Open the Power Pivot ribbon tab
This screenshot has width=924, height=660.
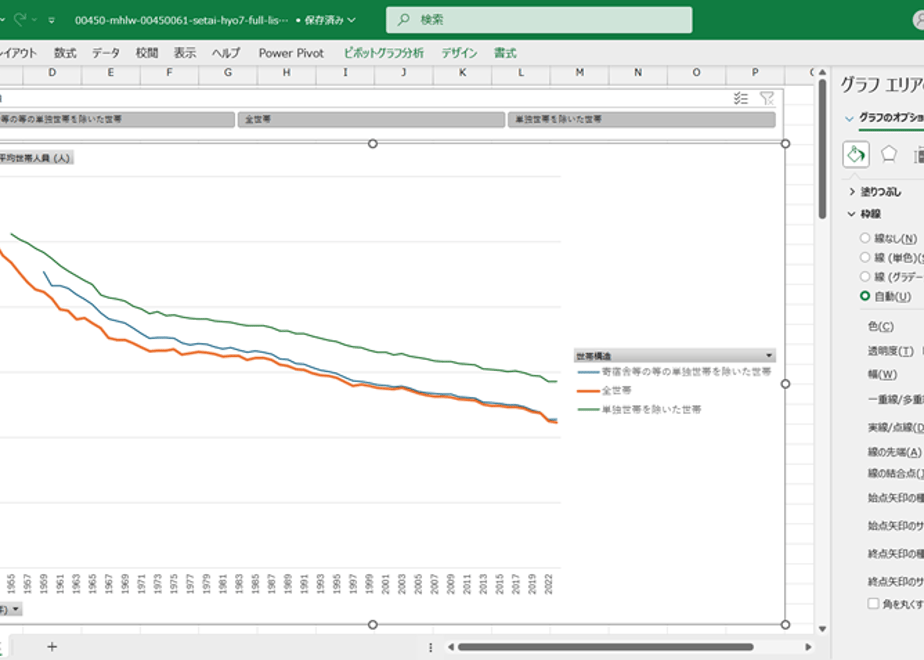point(291,53)
